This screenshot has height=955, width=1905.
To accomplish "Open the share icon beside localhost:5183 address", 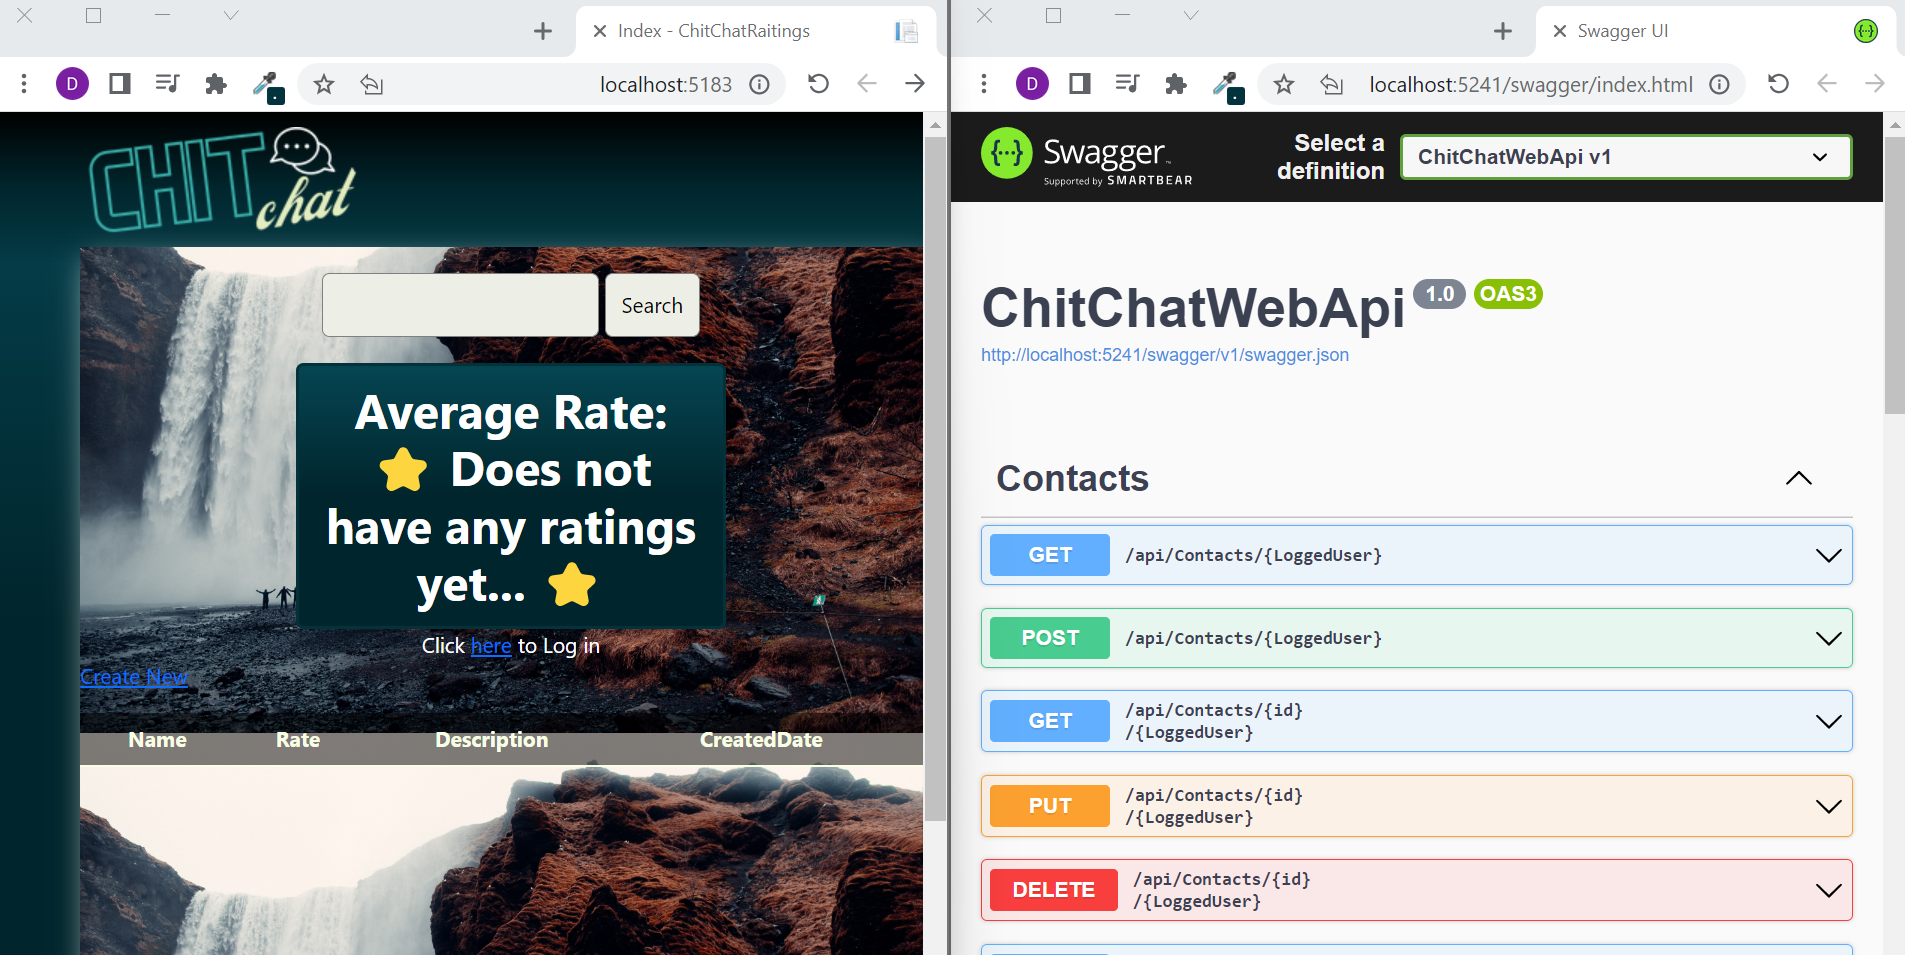I will [x=372, y=84].
